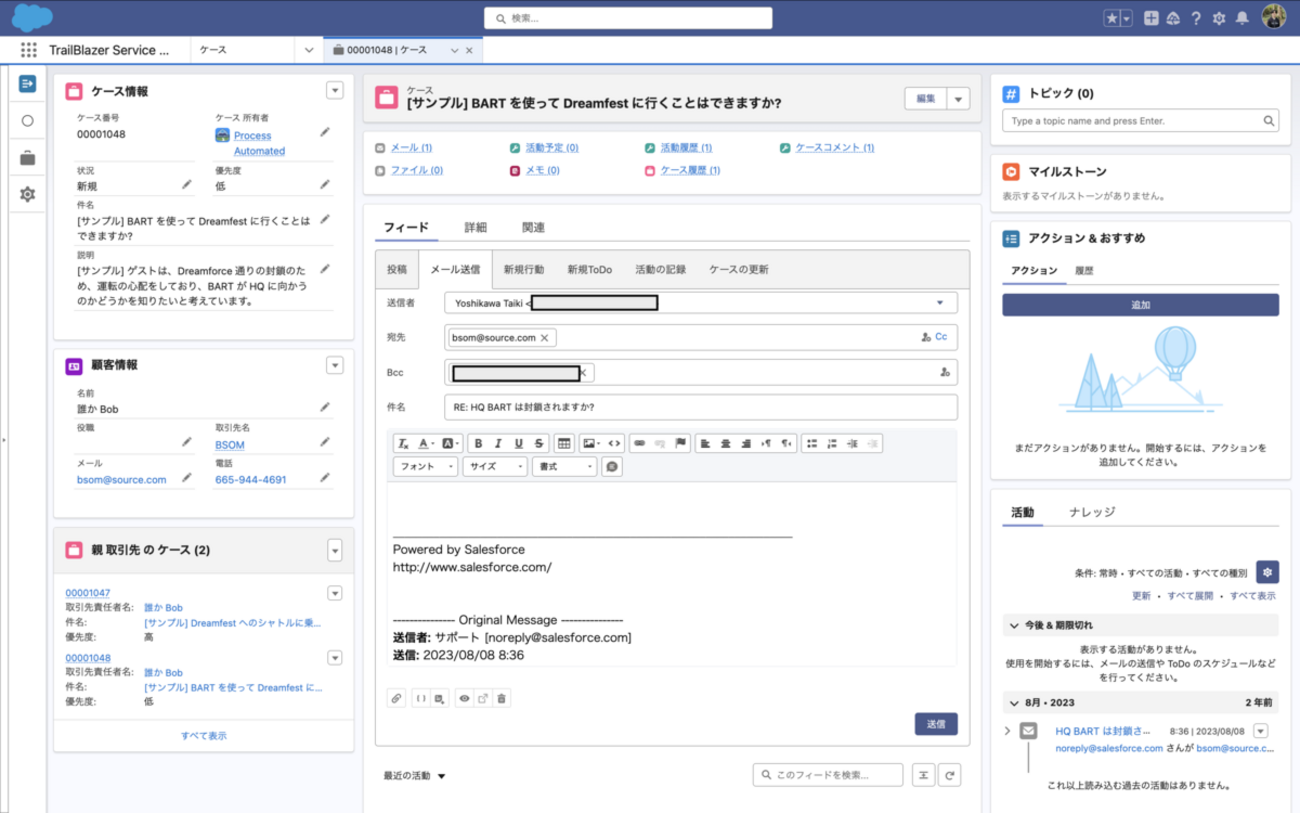Preview the email with eye icon
The image size is (1300, 813).
tap(464, 699)
